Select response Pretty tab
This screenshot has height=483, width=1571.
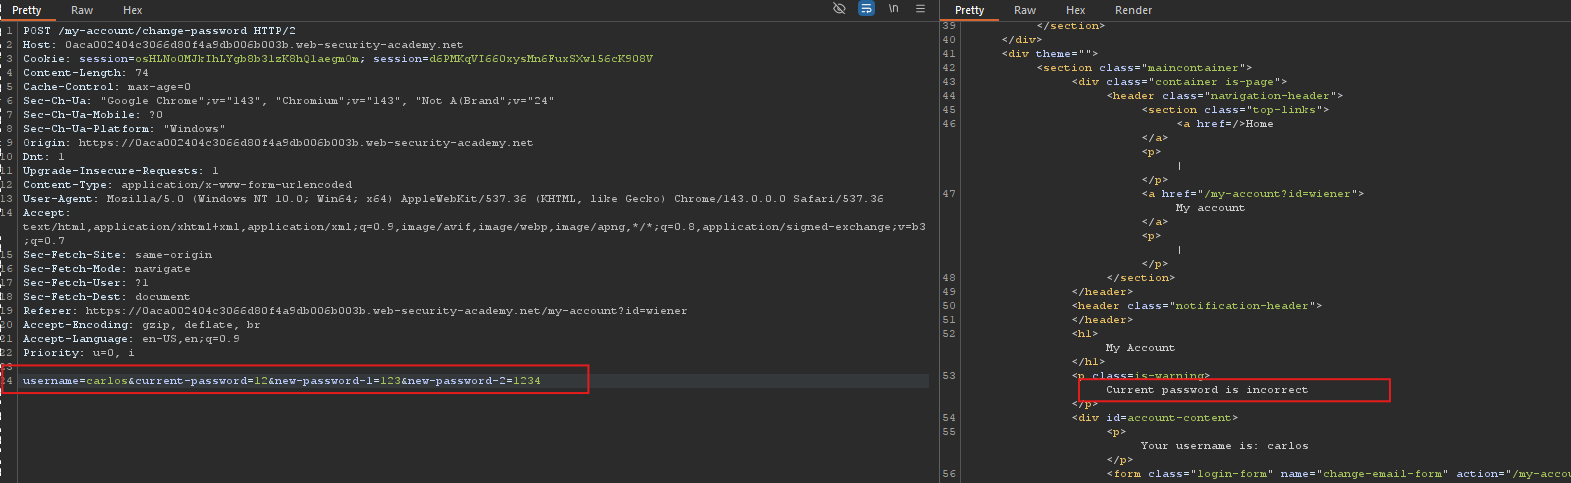(x=970, y=10)
